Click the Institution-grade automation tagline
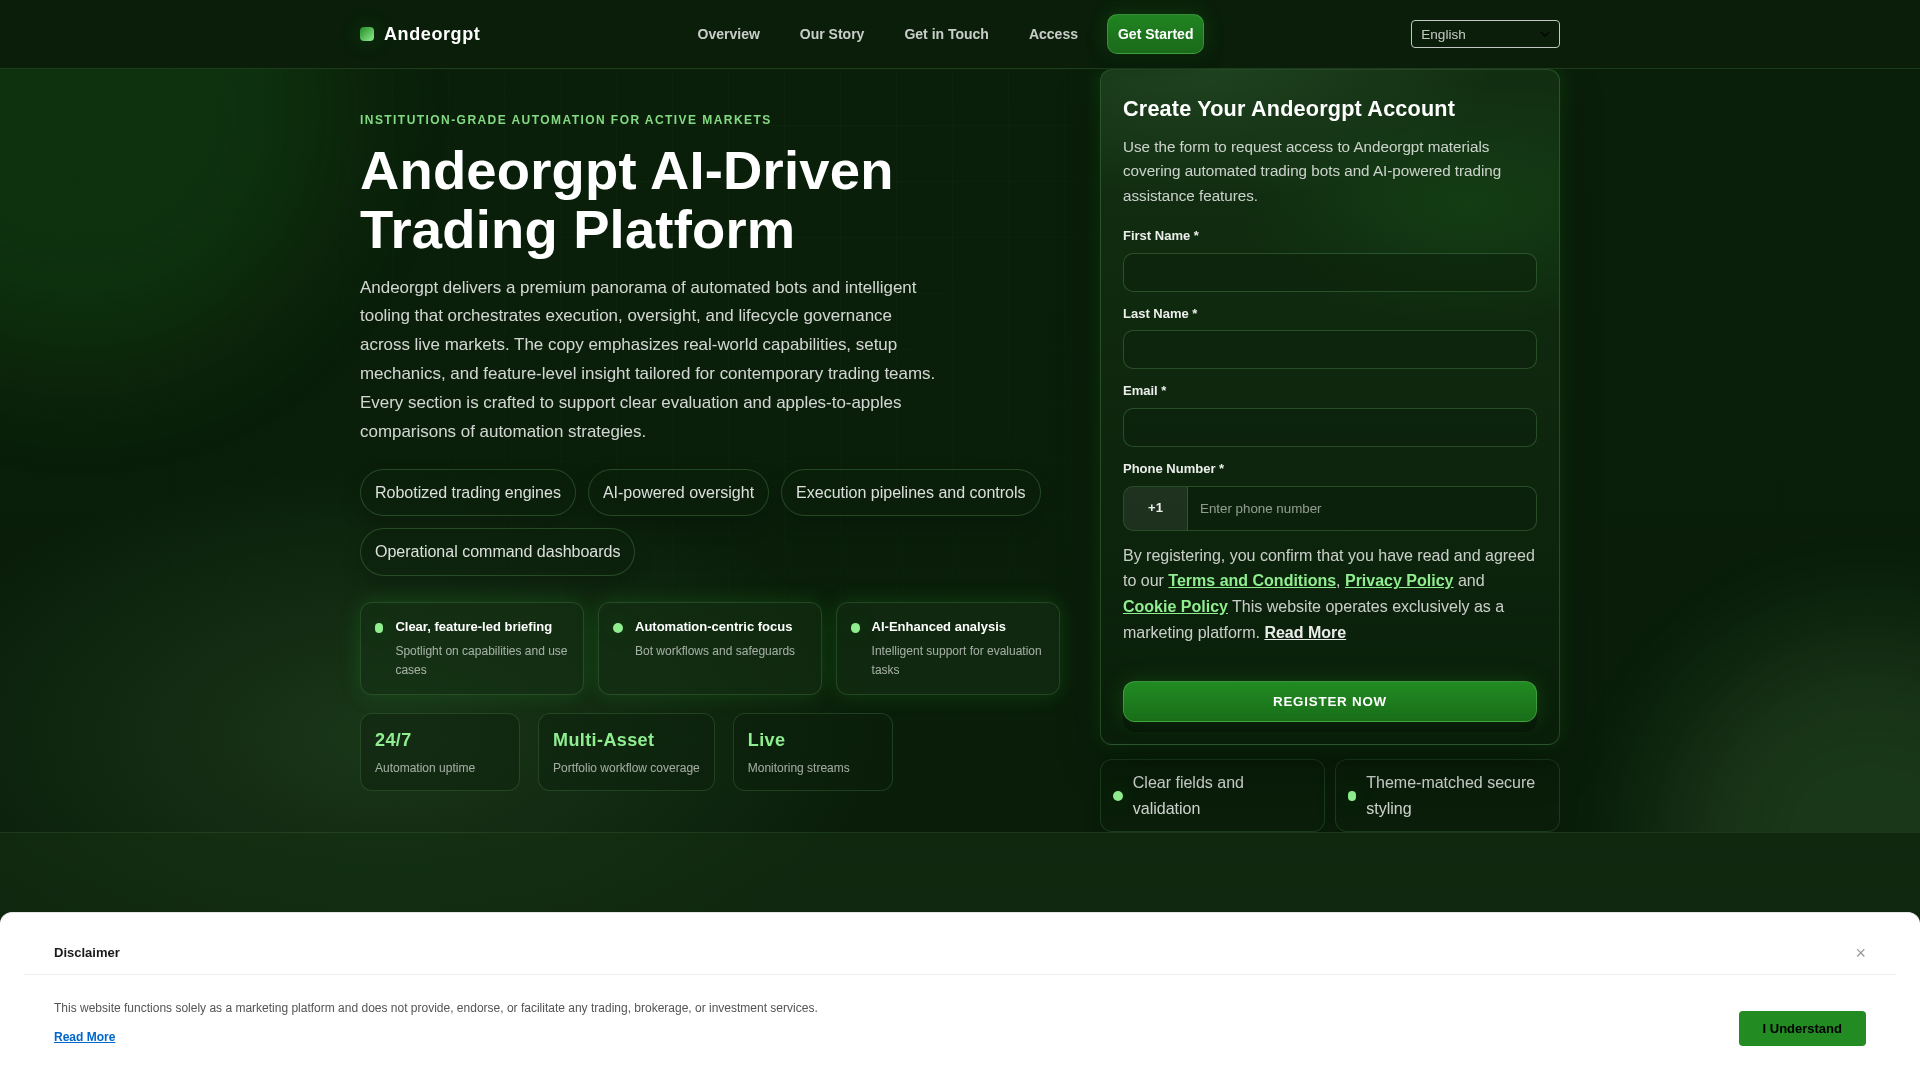Viewport: 1920px width, 1080px height. click(x=566, y=120)
